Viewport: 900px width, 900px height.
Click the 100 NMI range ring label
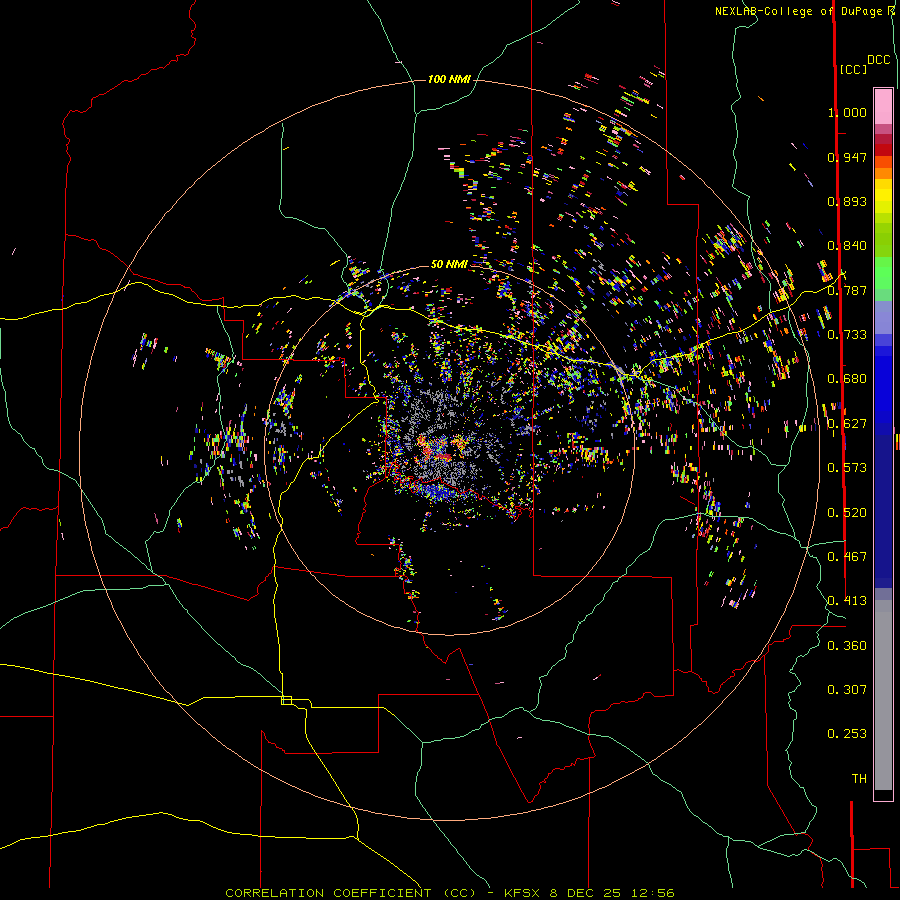coord(449,79)
